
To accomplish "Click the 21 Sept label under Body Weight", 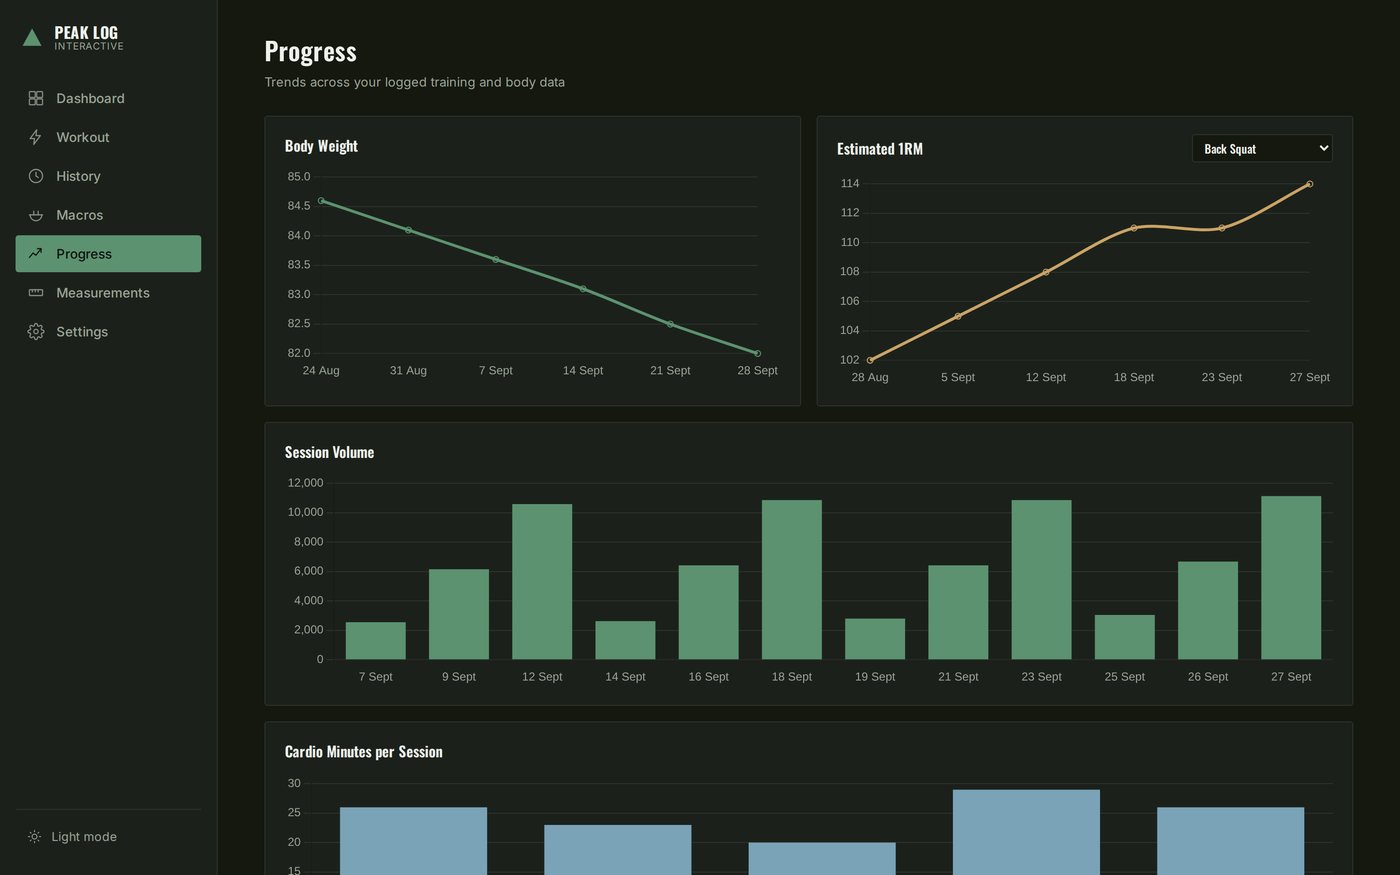I will click(x=670, y=370).
